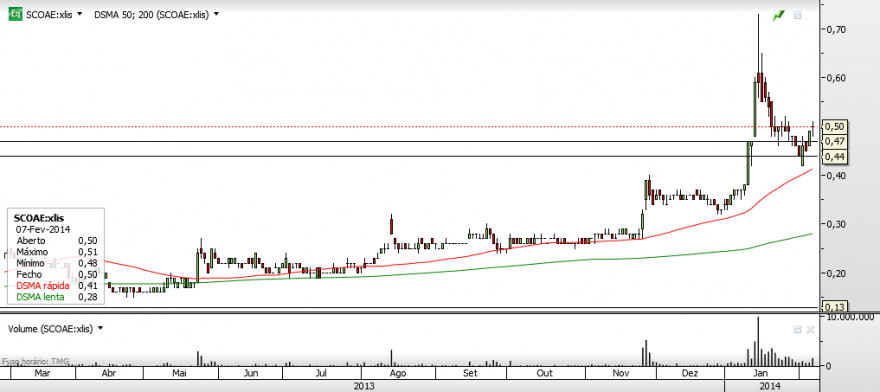The image size is (880, 392).
Task: Click the Dez month on time axis
Action: click(x=689, y=373)
